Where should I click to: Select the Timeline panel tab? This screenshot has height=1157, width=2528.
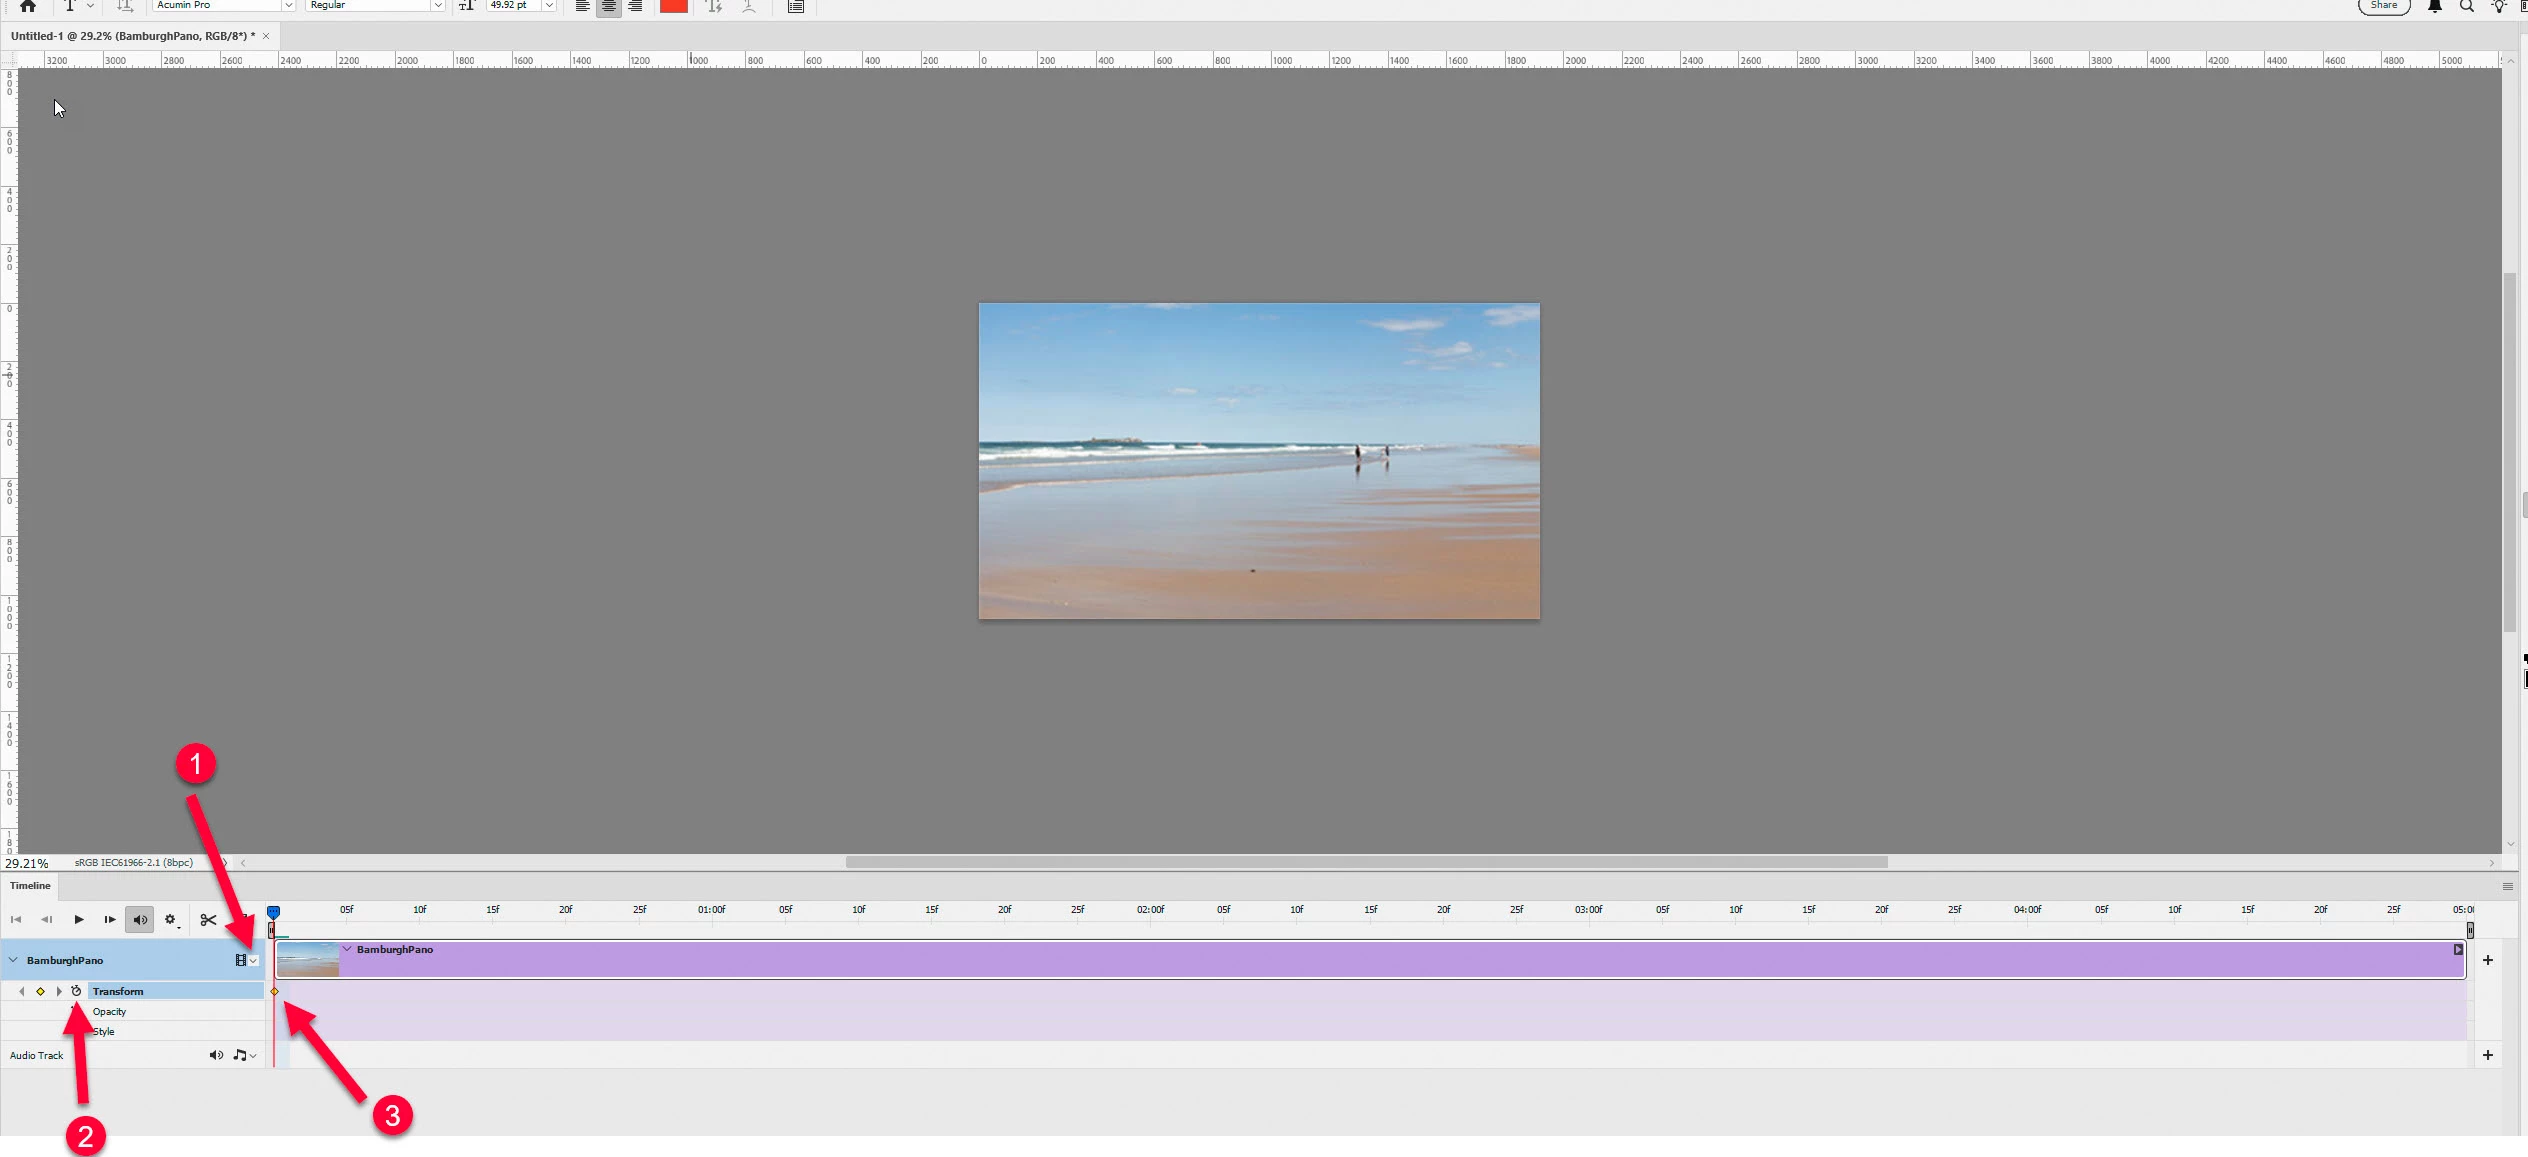30,886
